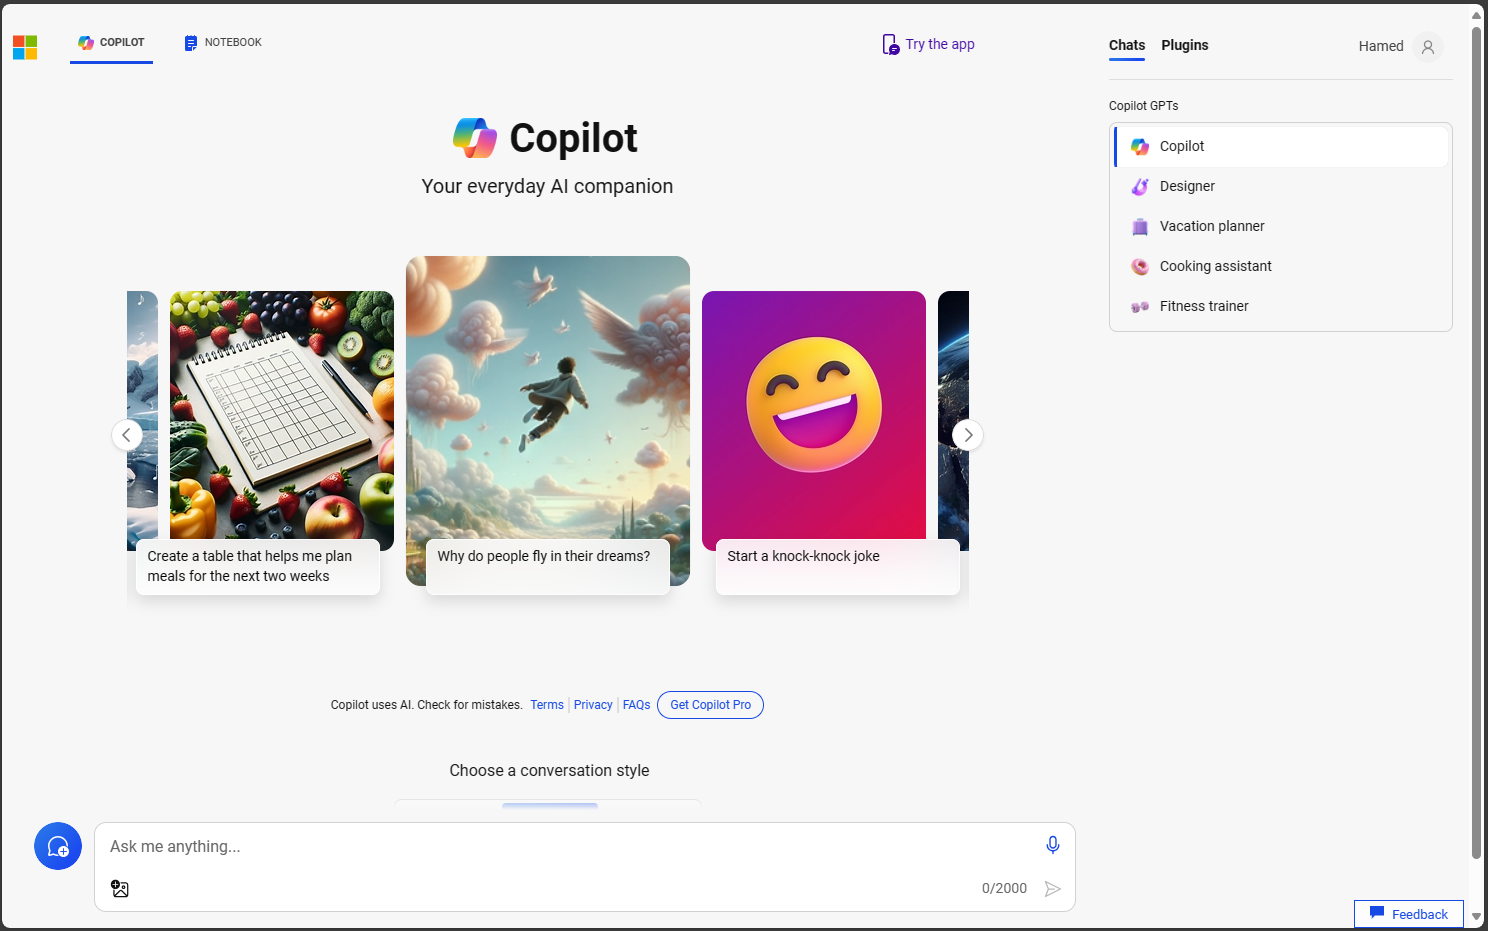Click the Copilot GPTs heading text
1488x931 pixels.
pyautogui.click(x=1143, y=106)
